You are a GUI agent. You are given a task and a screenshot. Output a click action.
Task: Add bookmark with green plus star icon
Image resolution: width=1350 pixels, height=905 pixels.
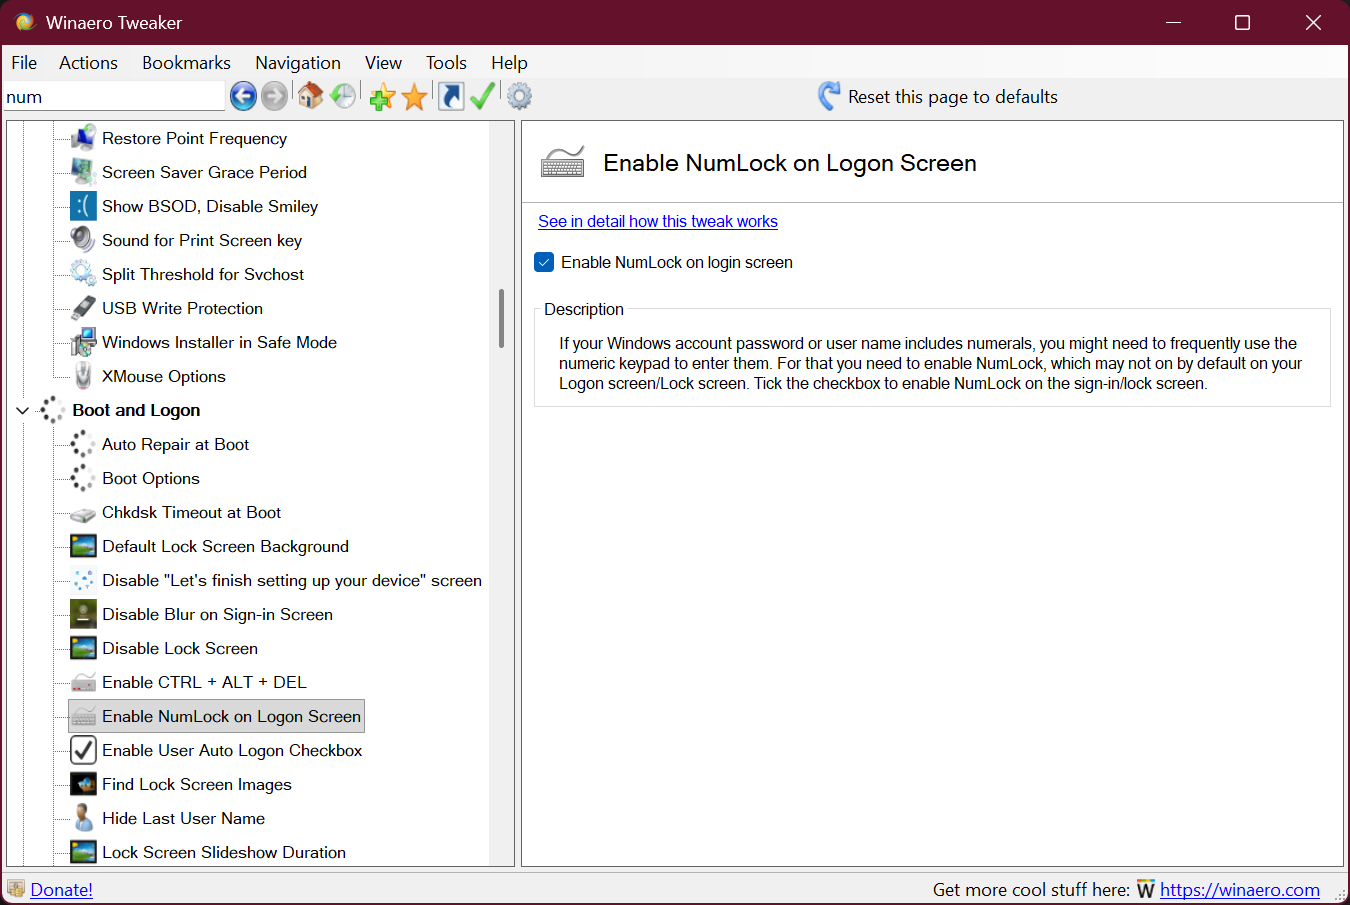point(382,97)
